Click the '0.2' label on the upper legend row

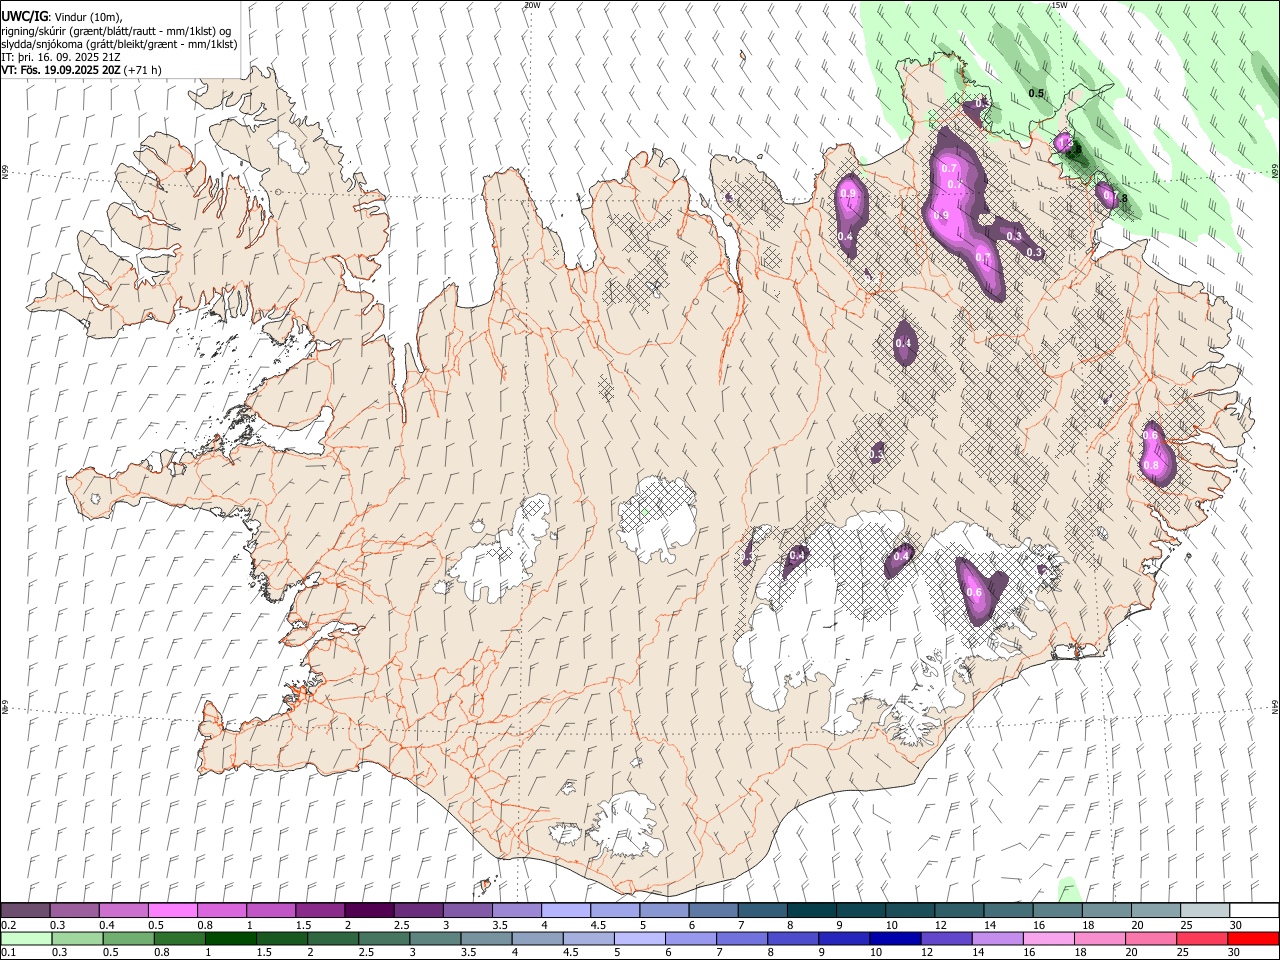pos(9,925)
